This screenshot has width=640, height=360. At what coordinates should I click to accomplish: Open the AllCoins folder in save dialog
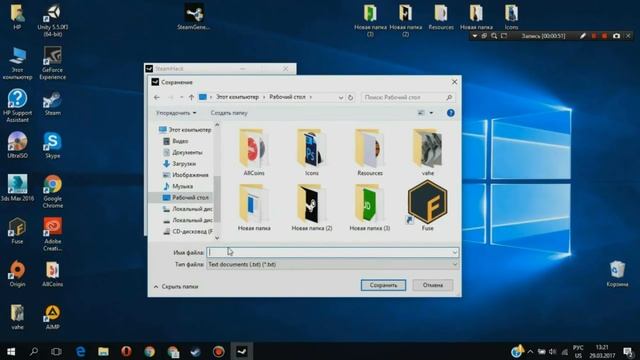tap(253, 152)
